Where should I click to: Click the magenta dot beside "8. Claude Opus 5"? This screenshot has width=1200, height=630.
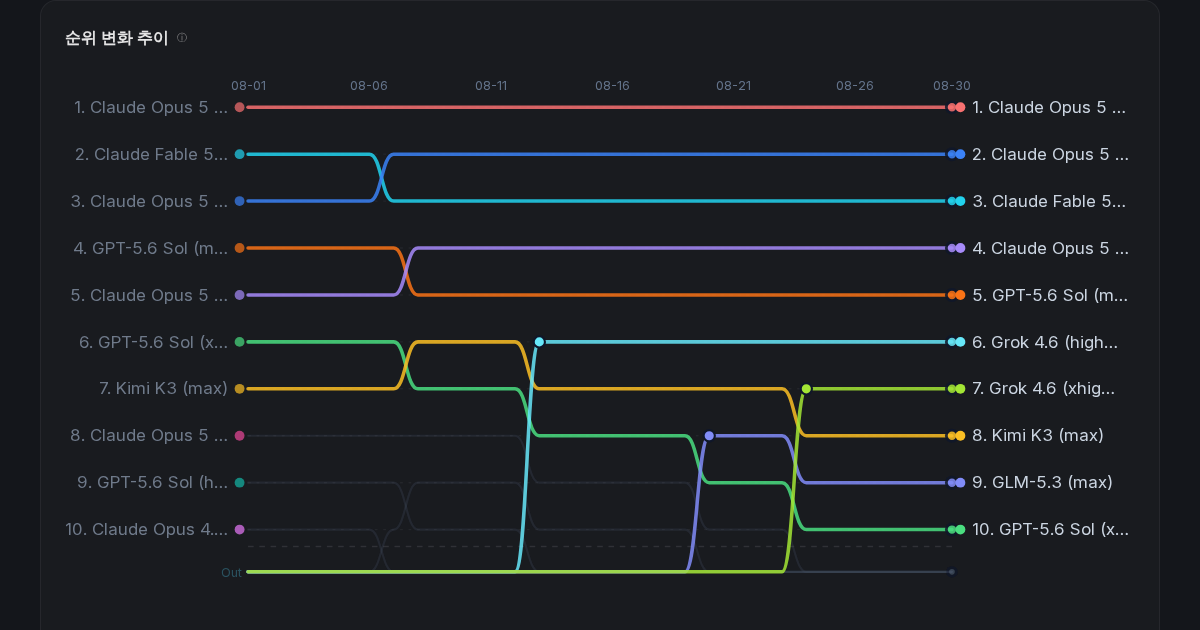239,435
